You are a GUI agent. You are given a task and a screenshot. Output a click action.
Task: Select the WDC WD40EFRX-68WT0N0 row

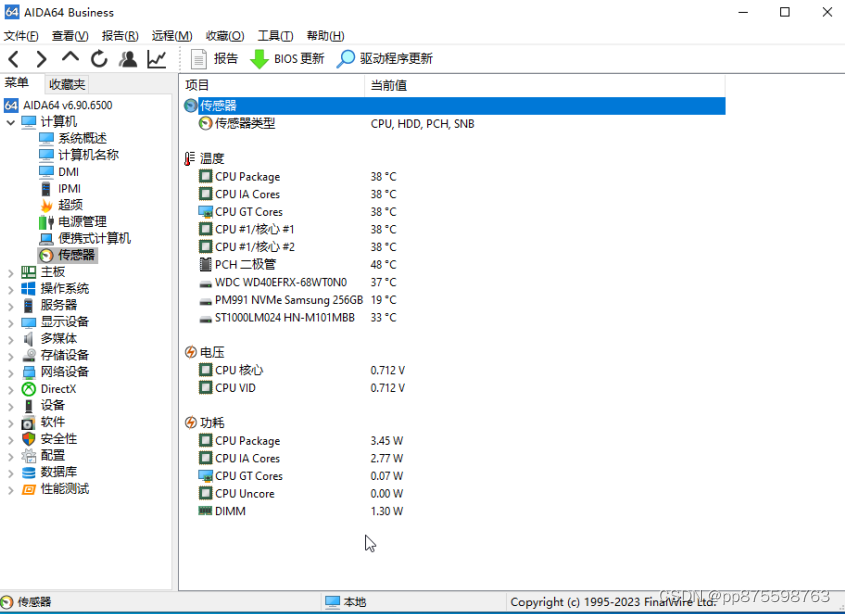[455, 282]
